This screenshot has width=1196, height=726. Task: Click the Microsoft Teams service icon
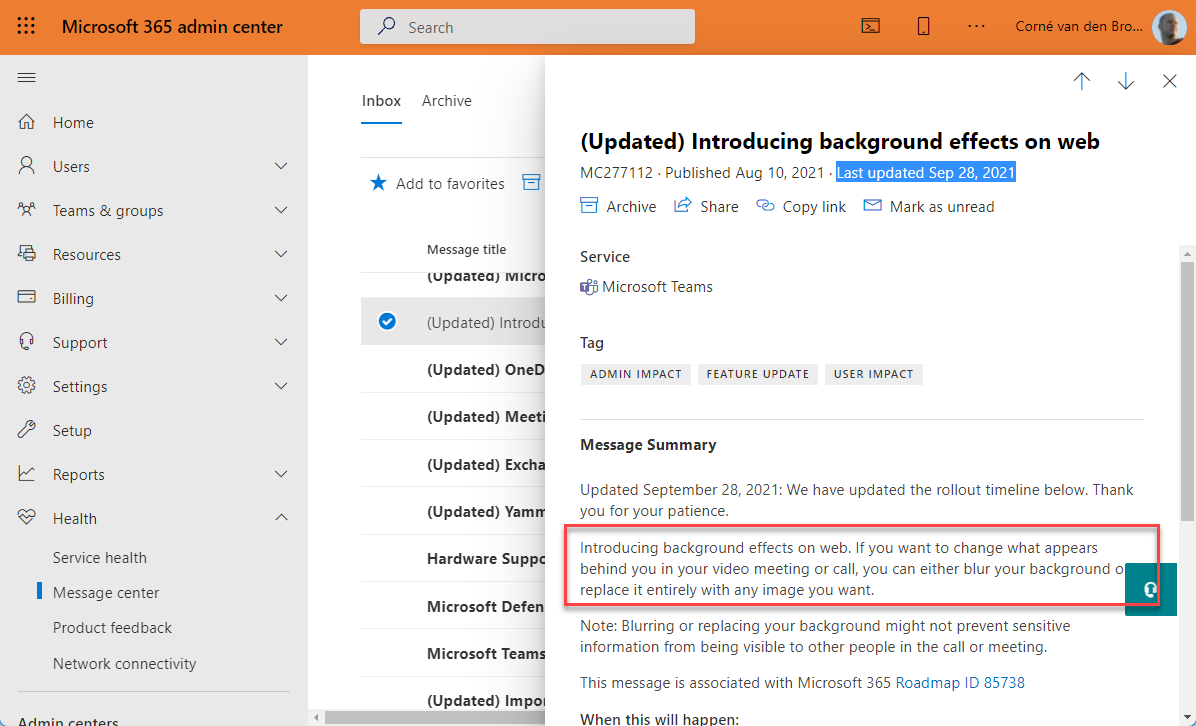coord(588,288)
